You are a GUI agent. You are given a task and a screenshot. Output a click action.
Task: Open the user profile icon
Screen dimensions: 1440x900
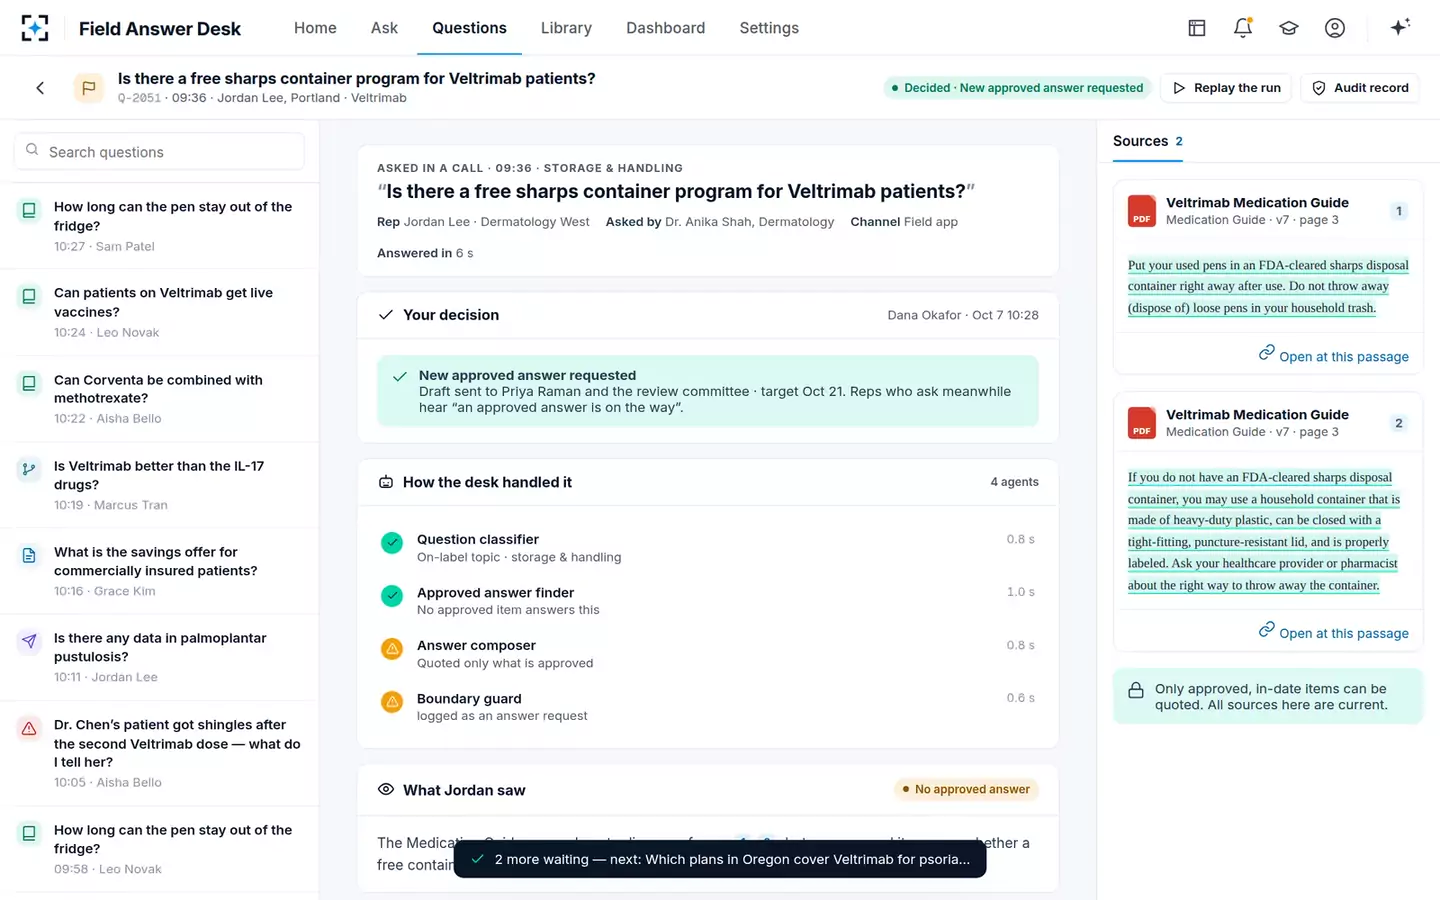tap(1335, 28)
